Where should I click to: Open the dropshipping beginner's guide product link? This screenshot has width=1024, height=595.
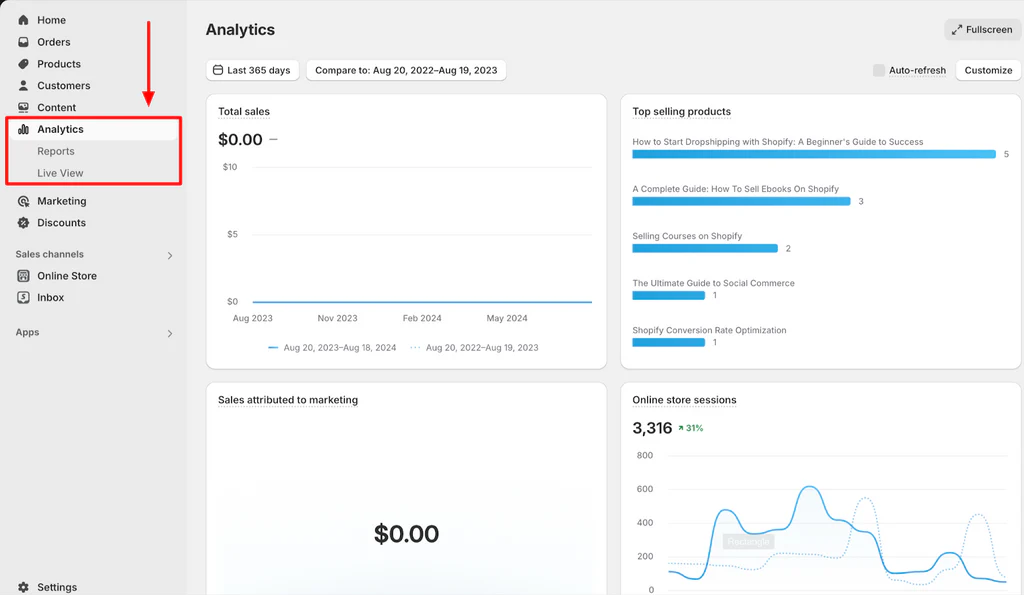pyautogui.click(x=777, y=140)
